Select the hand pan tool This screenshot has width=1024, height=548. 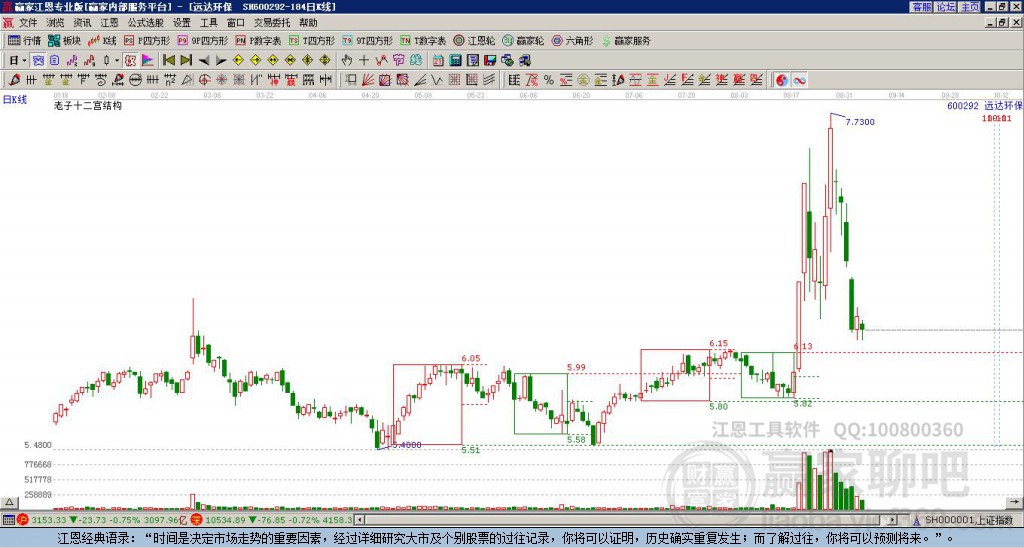347,61
